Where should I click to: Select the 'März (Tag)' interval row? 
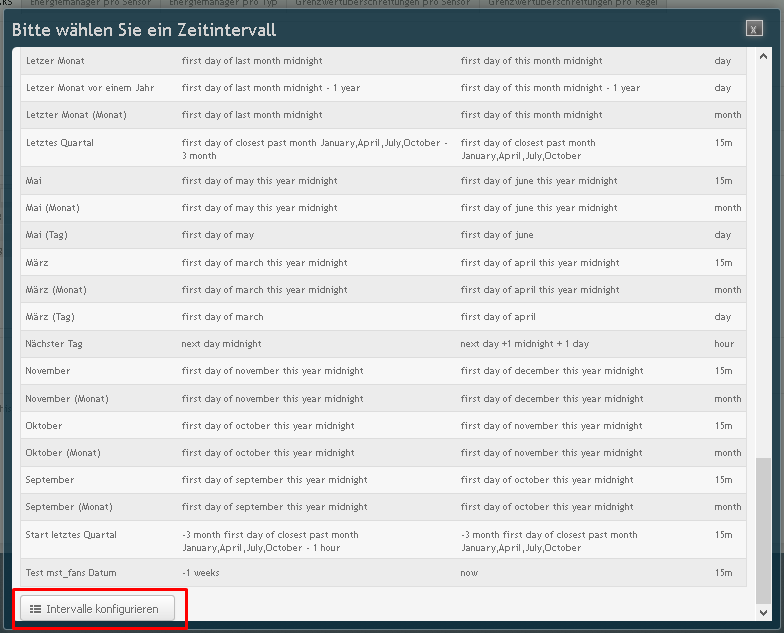coord(383,316)
